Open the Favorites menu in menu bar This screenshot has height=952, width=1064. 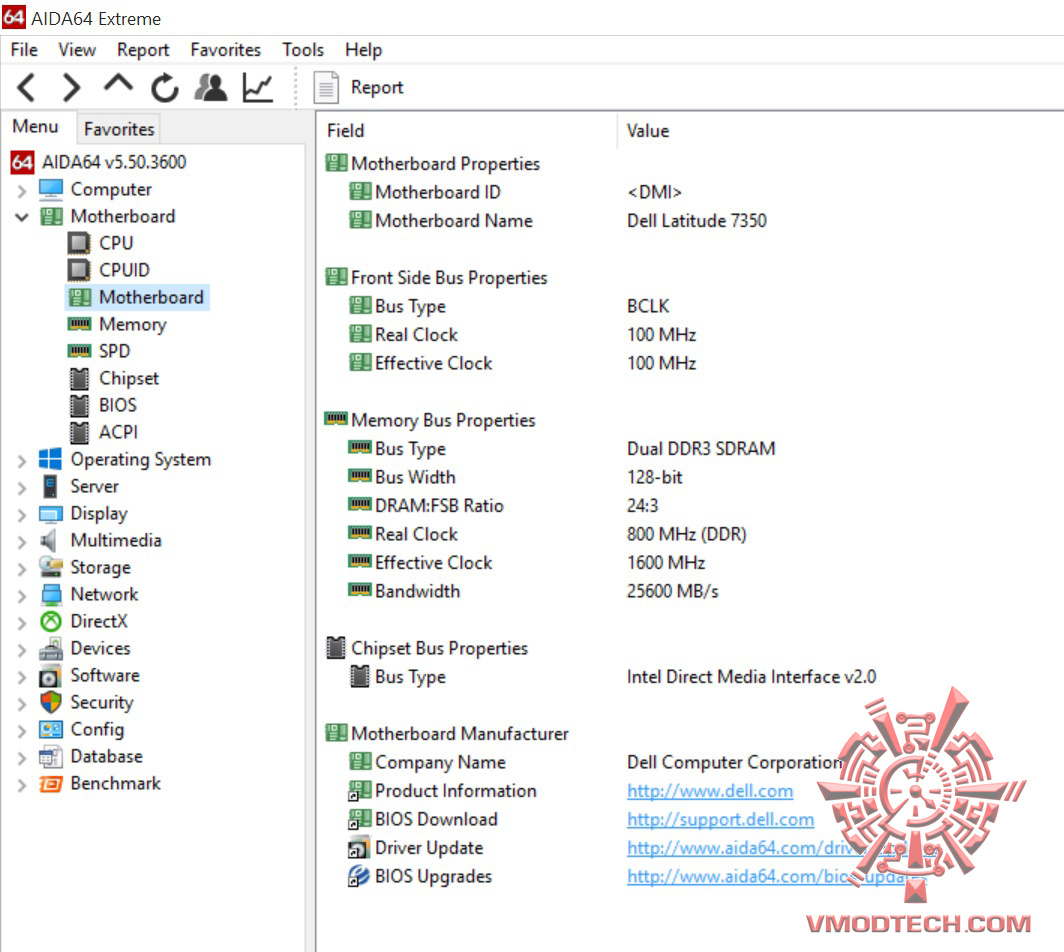click(x=225, y=50)
